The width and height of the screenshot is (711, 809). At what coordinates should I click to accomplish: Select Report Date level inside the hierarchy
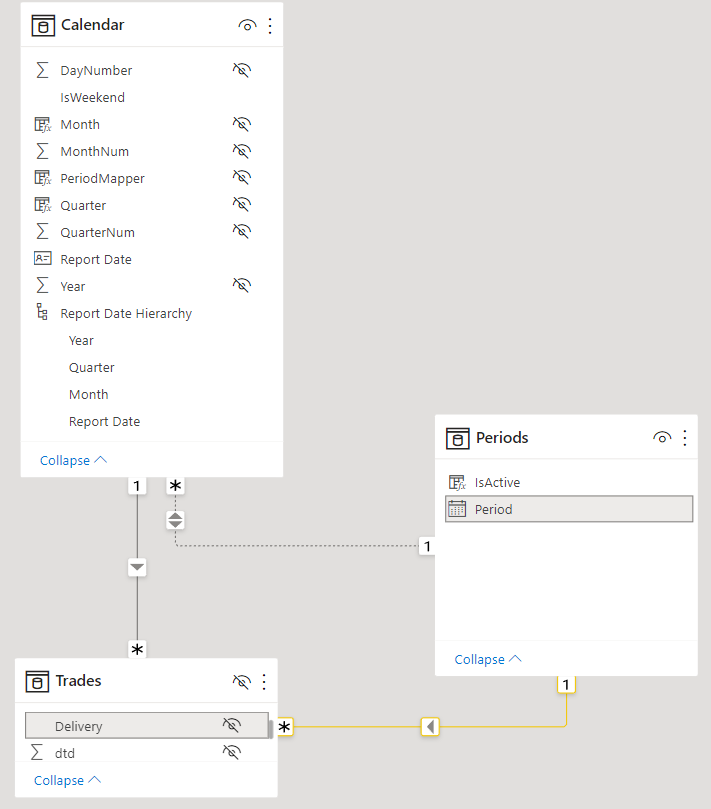pos(105,422)
